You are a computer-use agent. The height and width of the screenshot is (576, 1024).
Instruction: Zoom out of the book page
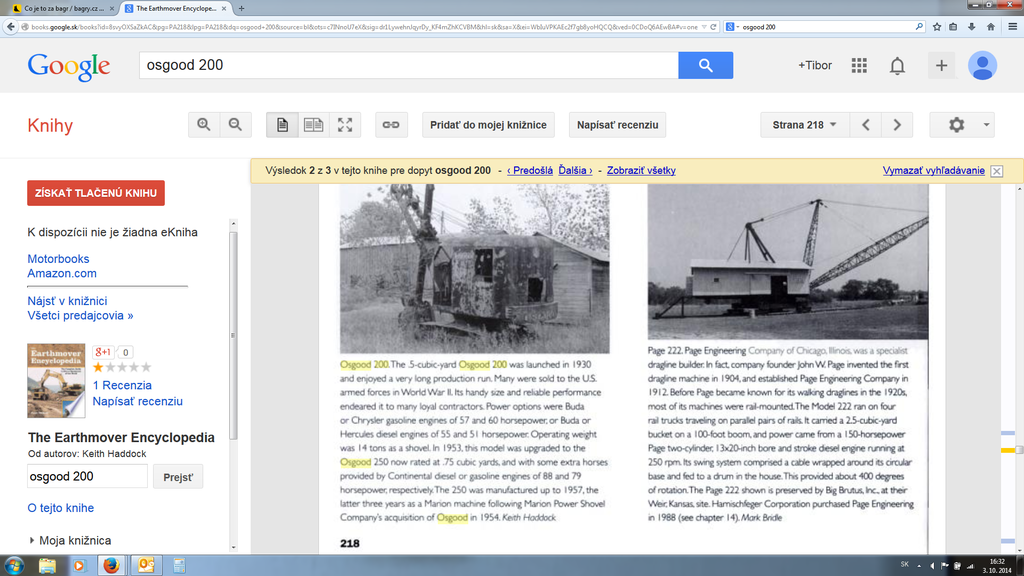pos(235,125)
